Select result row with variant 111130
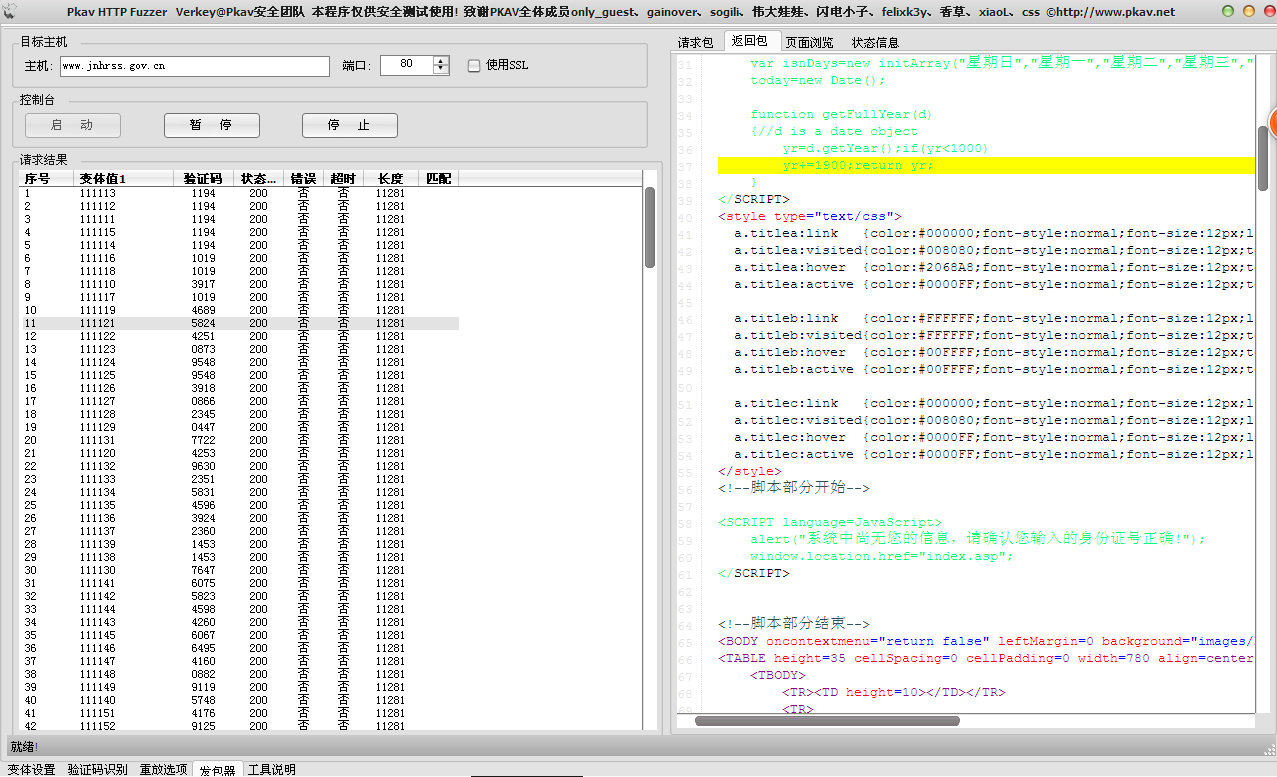This screenshot has width=1277, height=777. (x=240, y=570)
